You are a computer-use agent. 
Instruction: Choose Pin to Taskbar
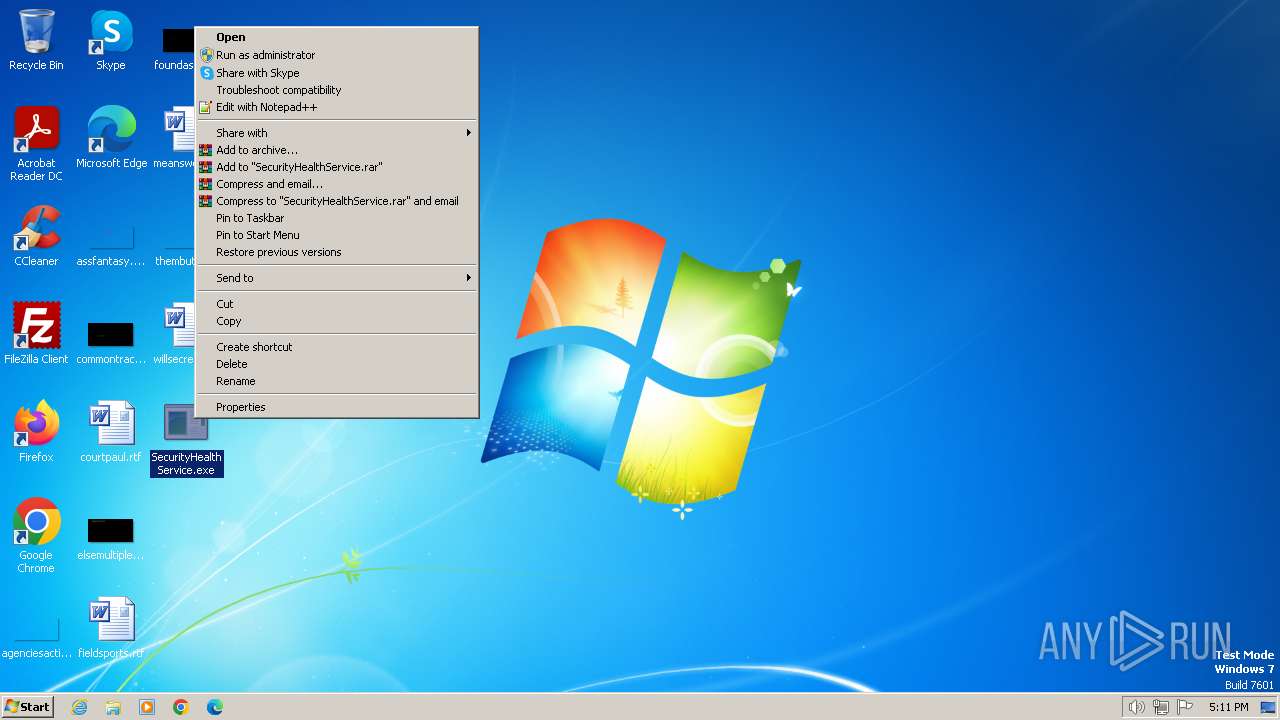pos(337,218)
